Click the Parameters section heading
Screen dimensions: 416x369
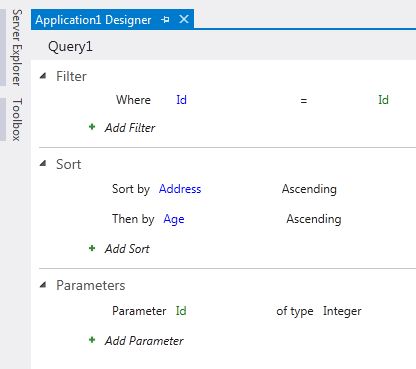90,285
